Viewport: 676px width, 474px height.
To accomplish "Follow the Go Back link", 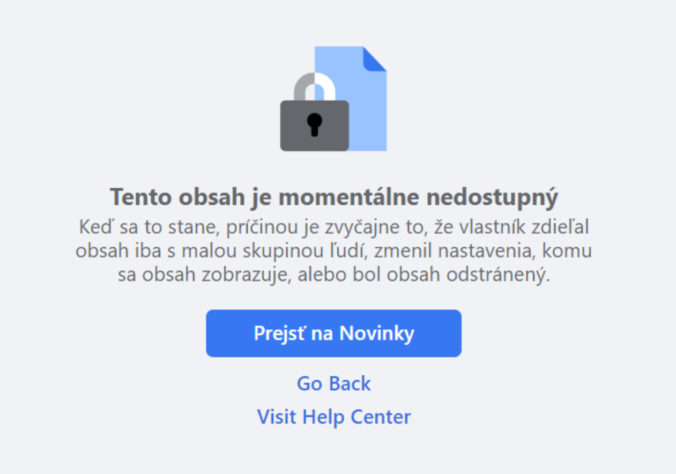I will pos(333,383).
